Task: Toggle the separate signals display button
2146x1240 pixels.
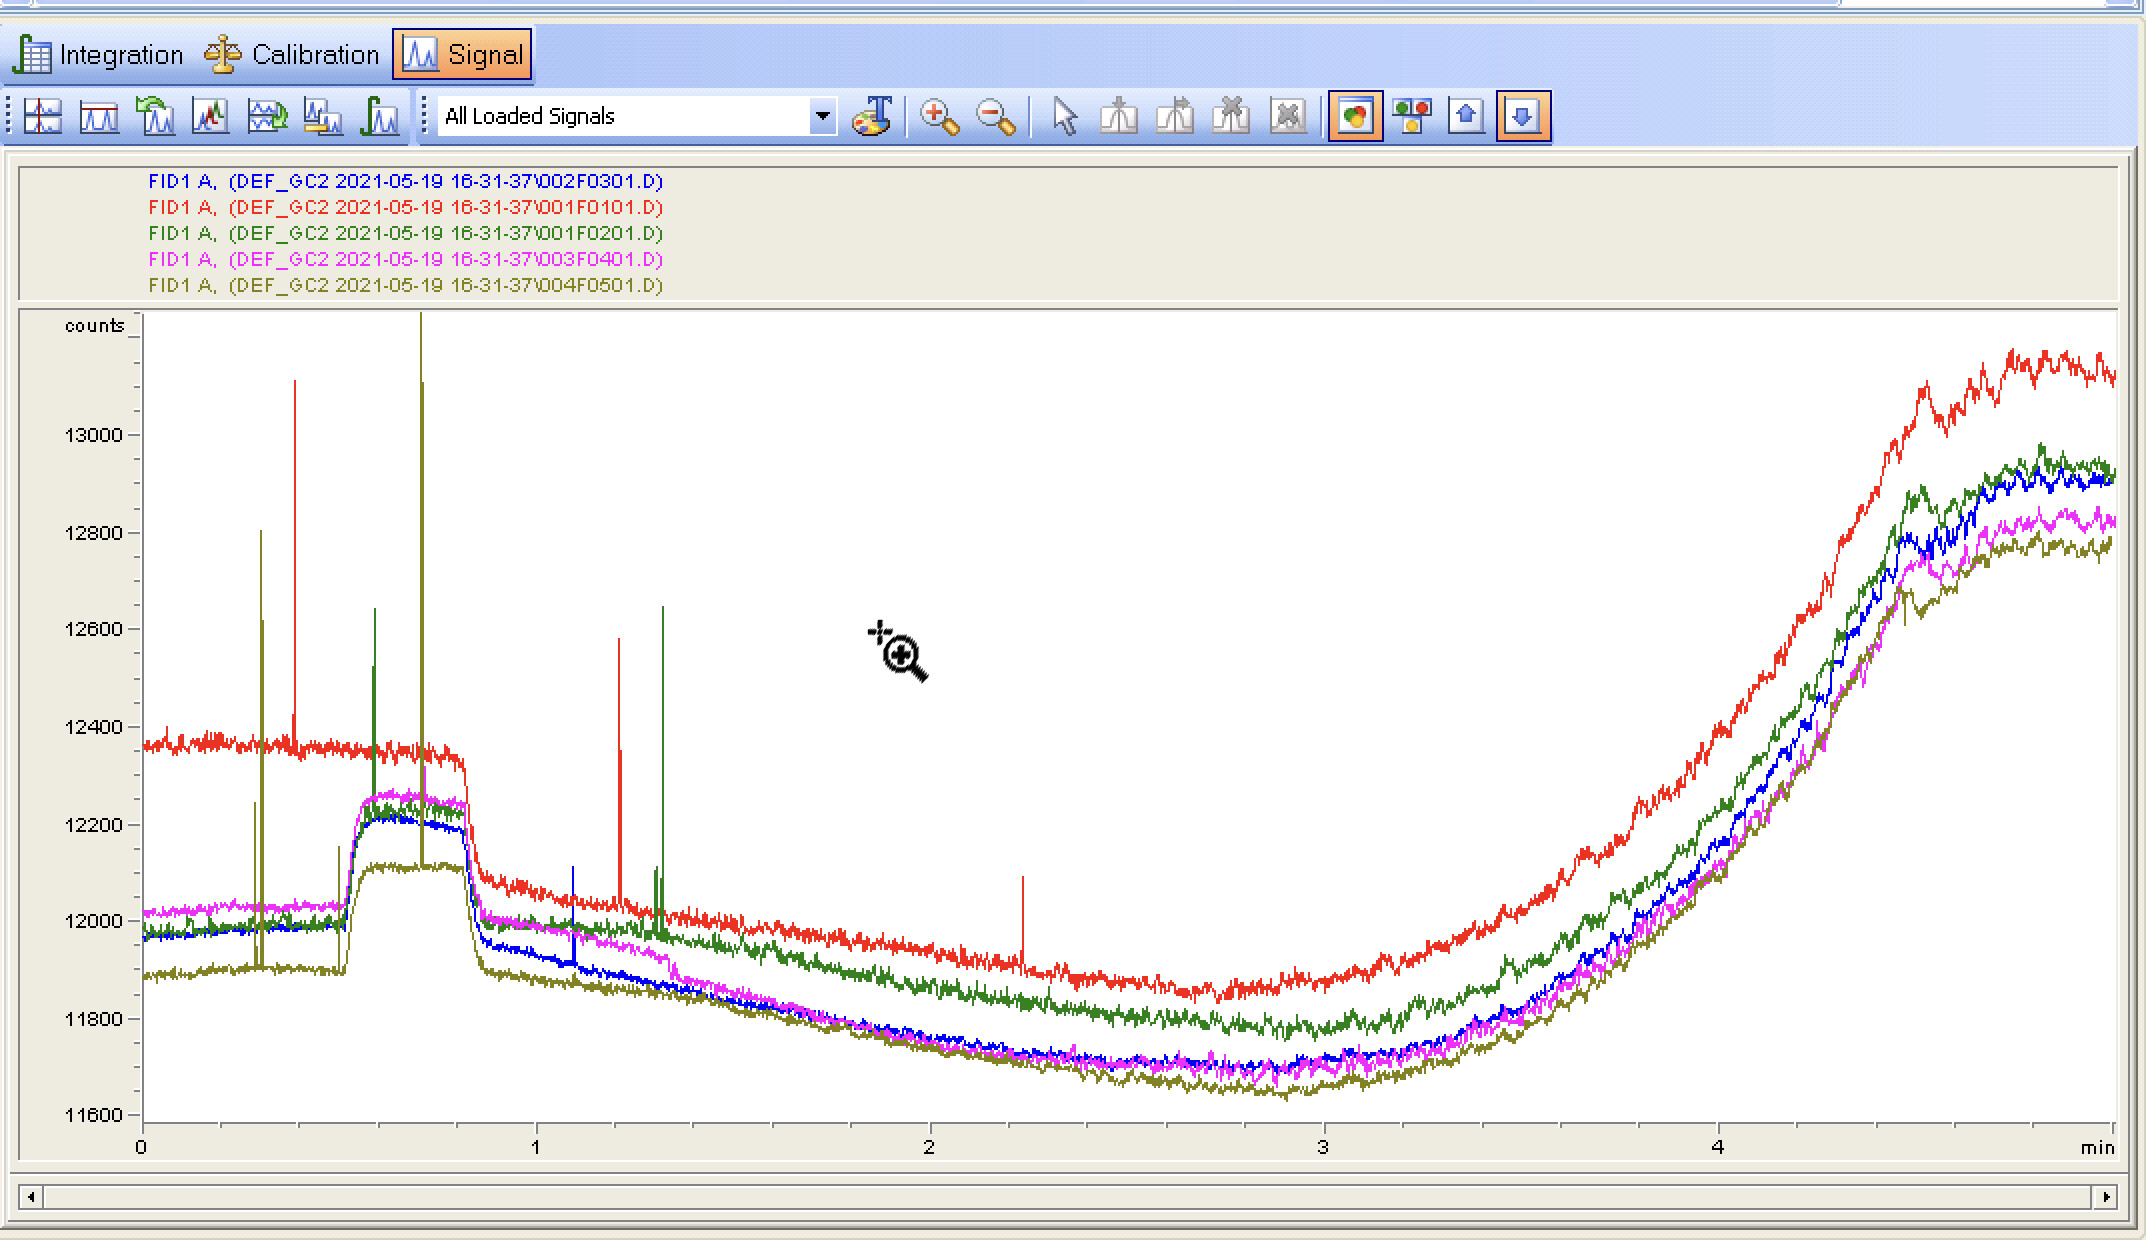Action: (x=1411, y=116)
